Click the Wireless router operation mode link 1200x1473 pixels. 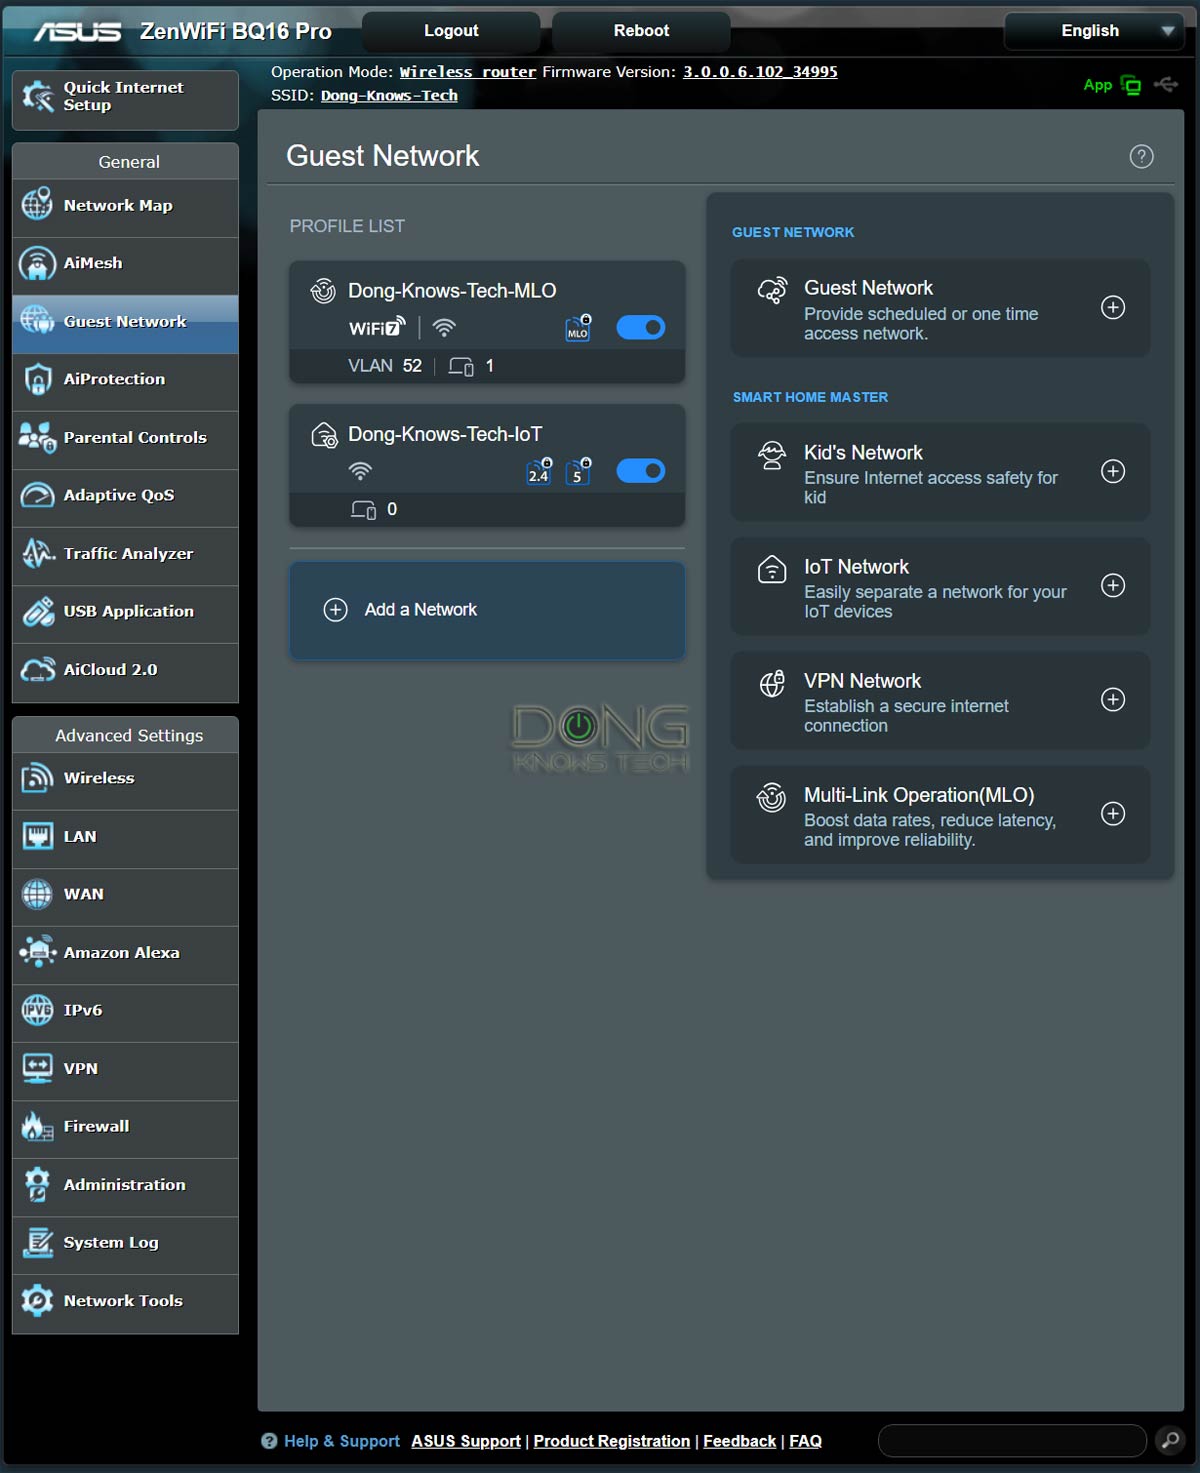(x=468, y=72)
